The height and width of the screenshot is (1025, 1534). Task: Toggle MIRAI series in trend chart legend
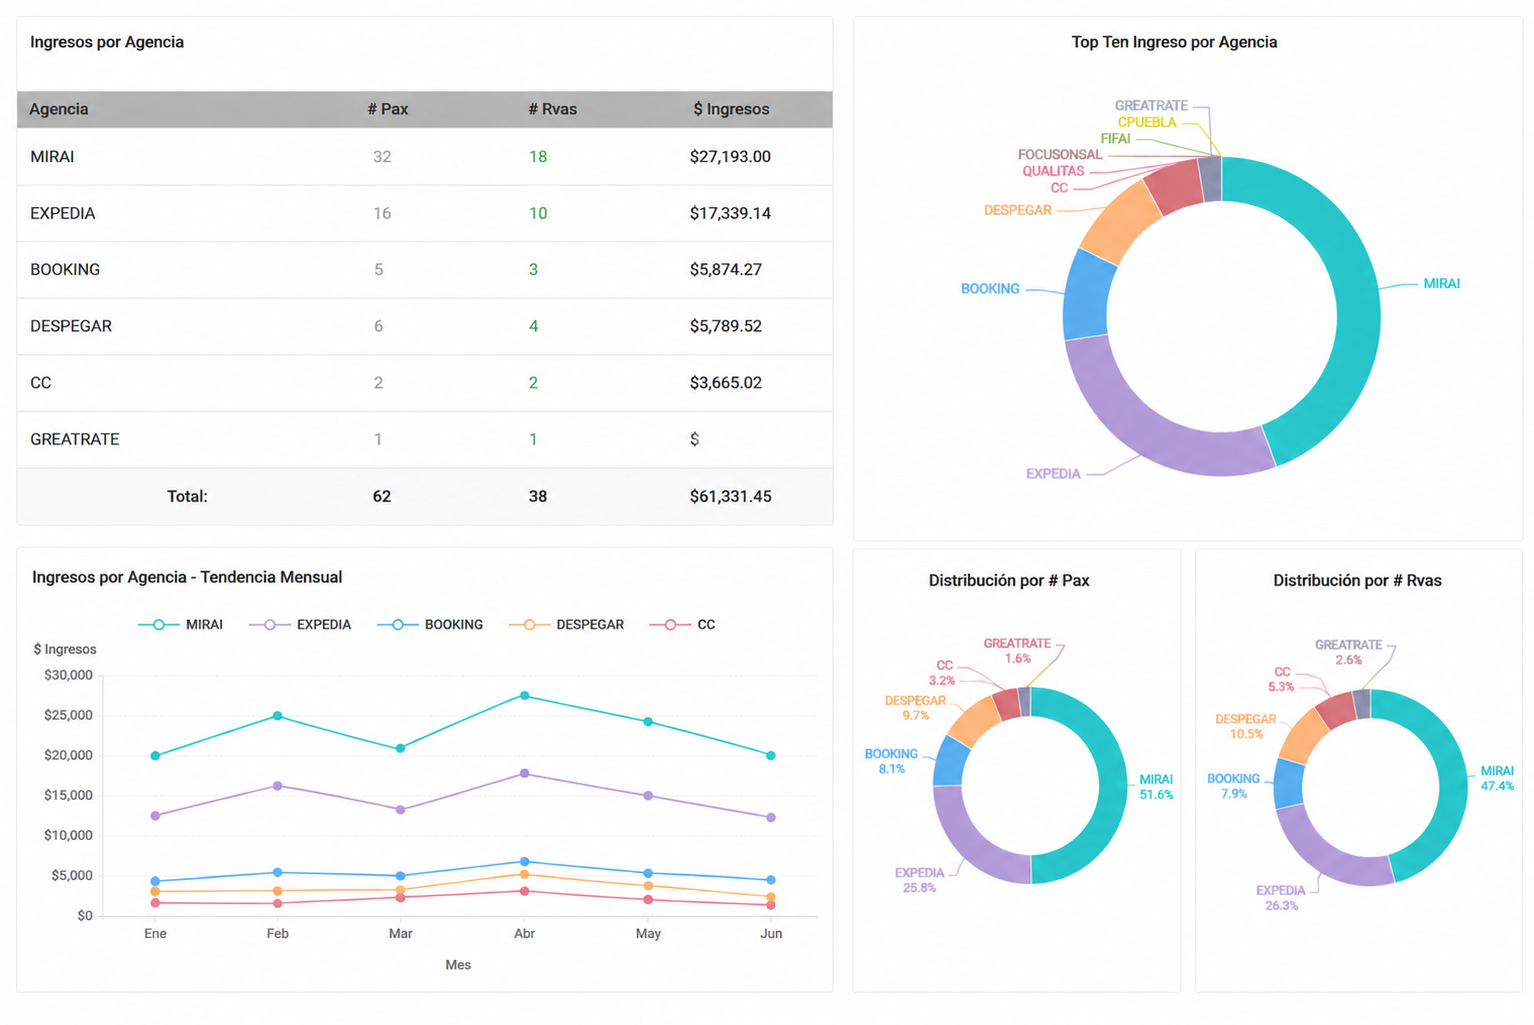tap(181, 625)
